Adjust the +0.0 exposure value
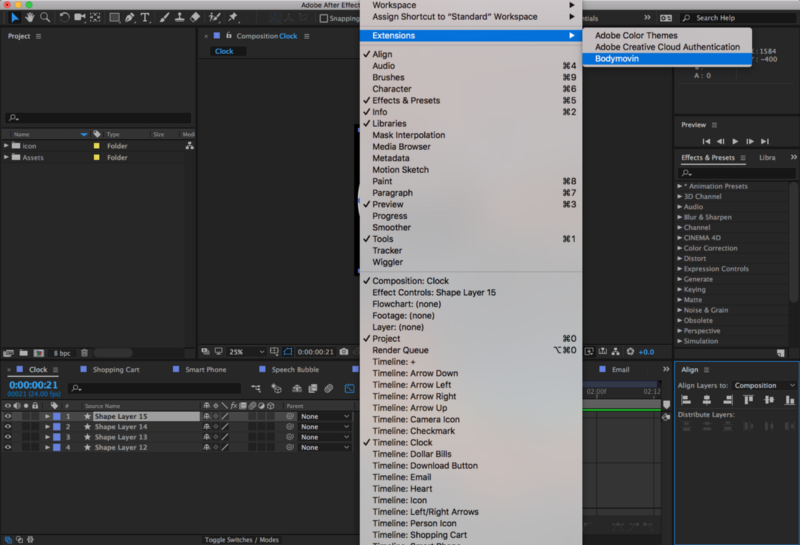 point(646,352)
